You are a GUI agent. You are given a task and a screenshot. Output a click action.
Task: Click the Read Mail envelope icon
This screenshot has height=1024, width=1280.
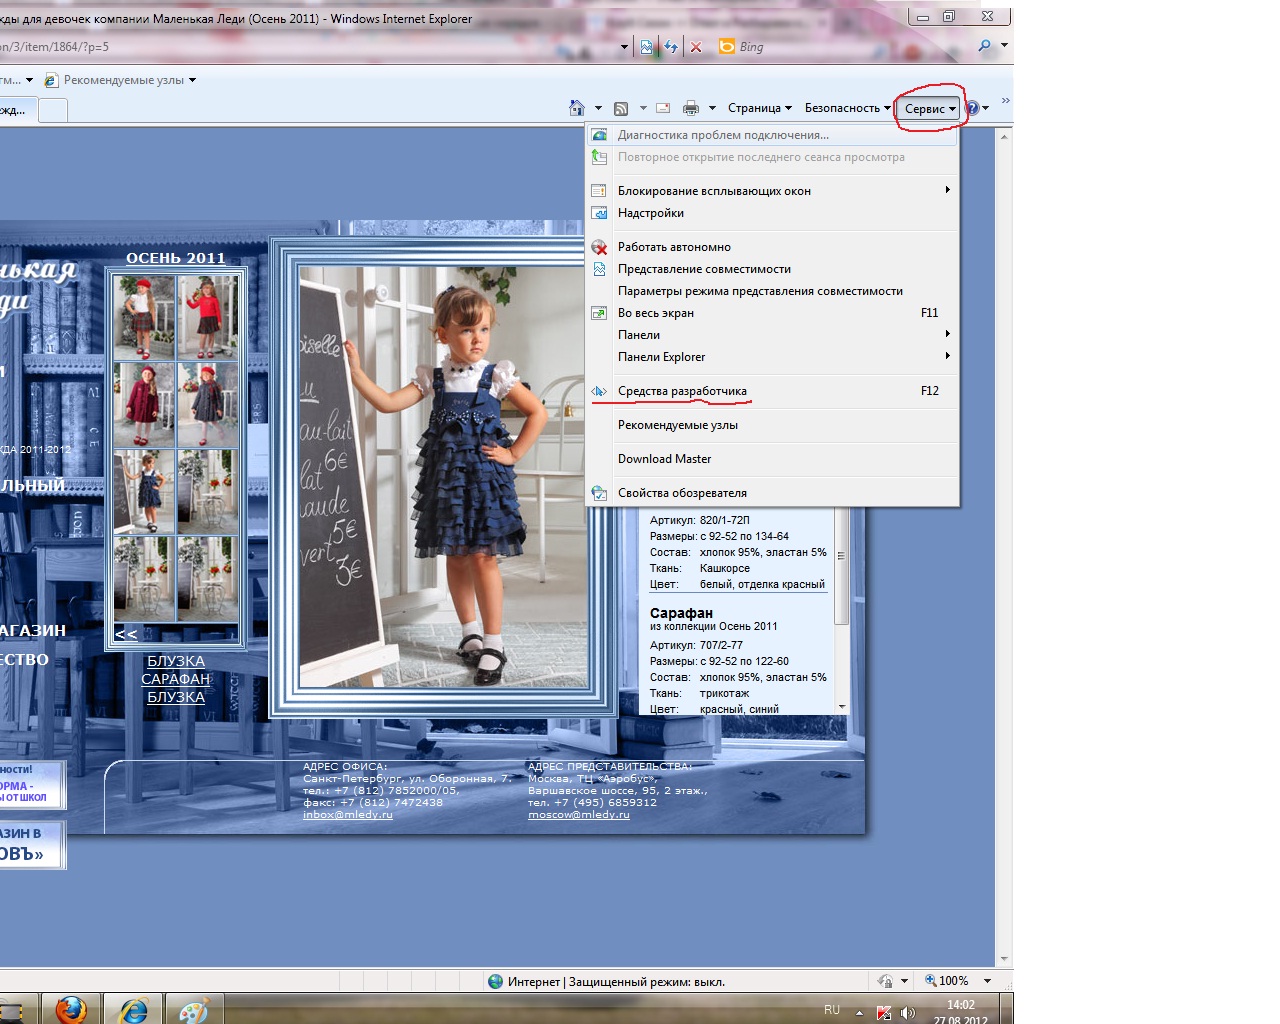(662, 108)
